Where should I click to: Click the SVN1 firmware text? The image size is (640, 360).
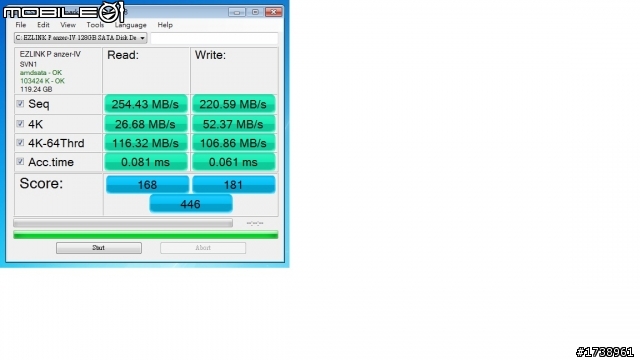pos(28,64)
